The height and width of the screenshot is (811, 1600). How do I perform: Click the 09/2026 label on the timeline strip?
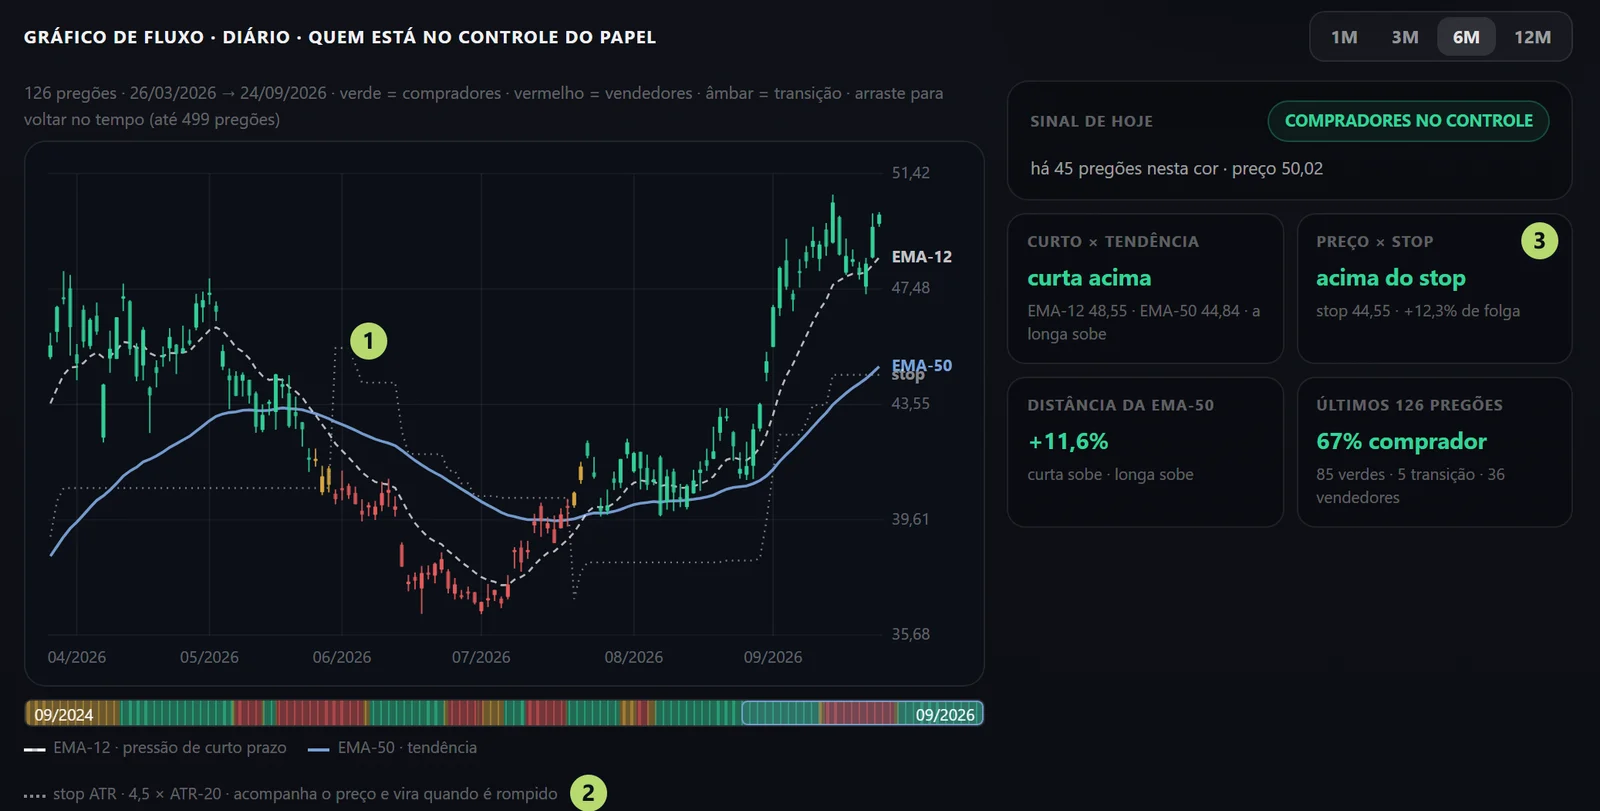945,714
